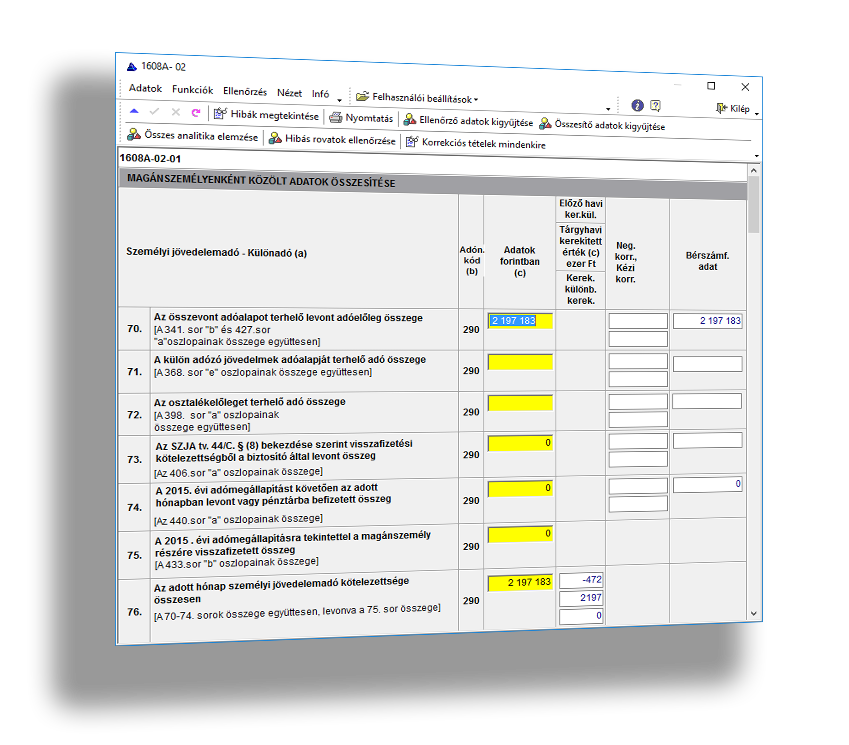849x745 pixels.
Task: Click the Bérszámf. adat field in row 73
Action: click(707, 440)
